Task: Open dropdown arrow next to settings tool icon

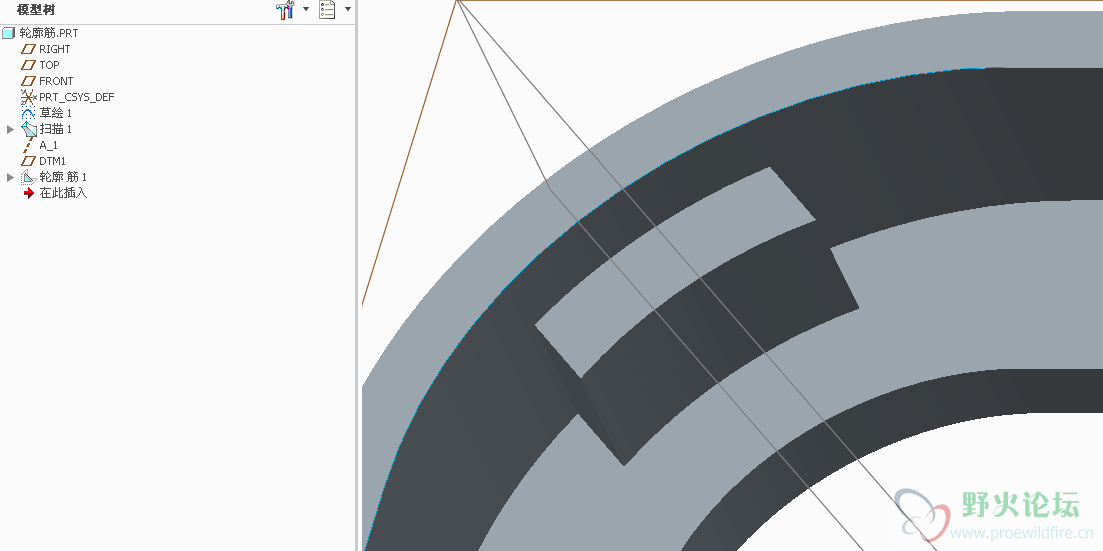Action: tap(305, 9)
